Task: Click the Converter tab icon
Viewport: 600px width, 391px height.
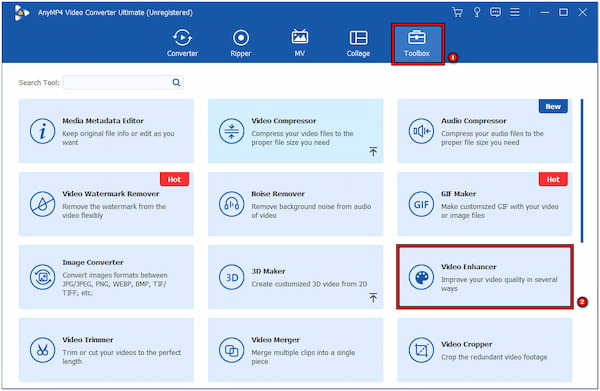Action: [x=182, y=37]
